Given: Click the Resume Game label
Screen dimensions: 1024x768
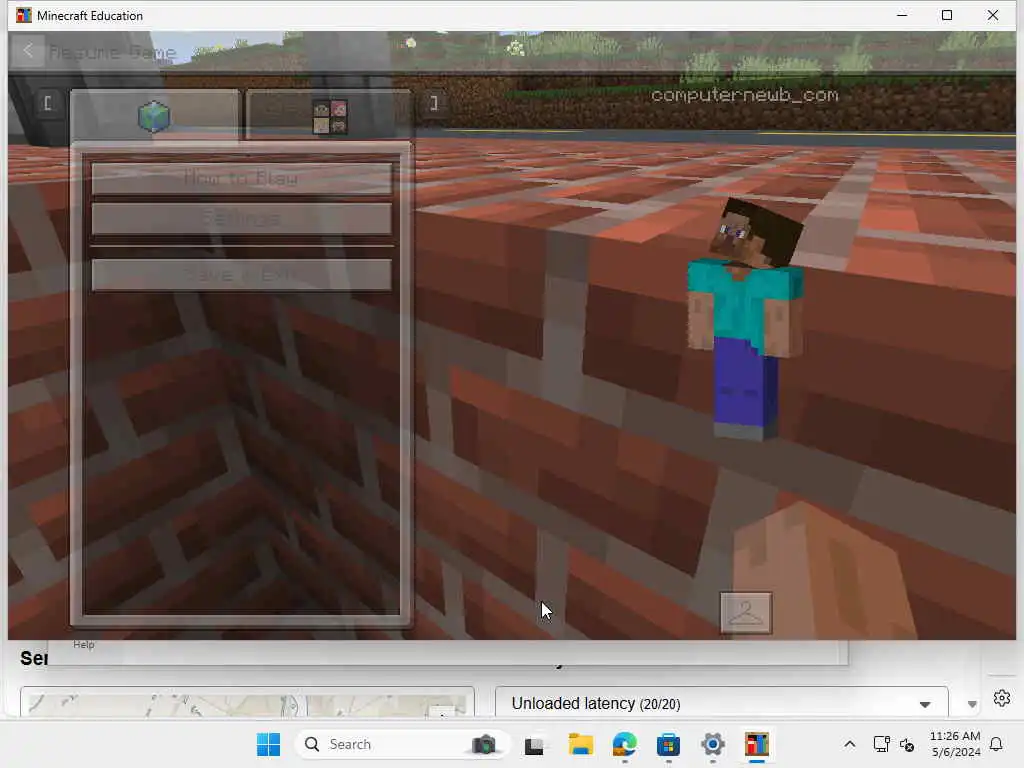Looking at the screenshot, I should tap(112, 53).
